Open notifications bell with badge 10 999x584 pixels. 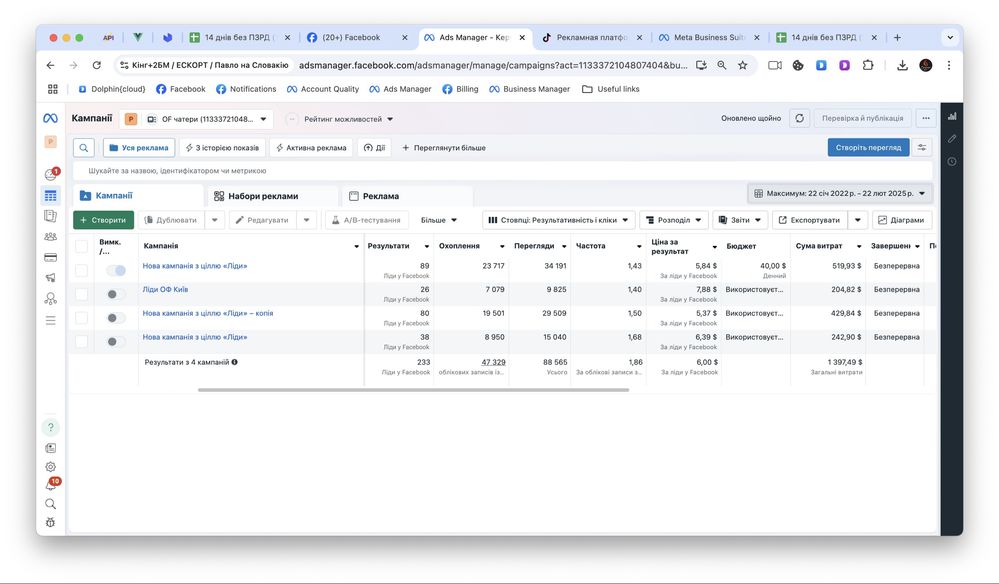51,485
